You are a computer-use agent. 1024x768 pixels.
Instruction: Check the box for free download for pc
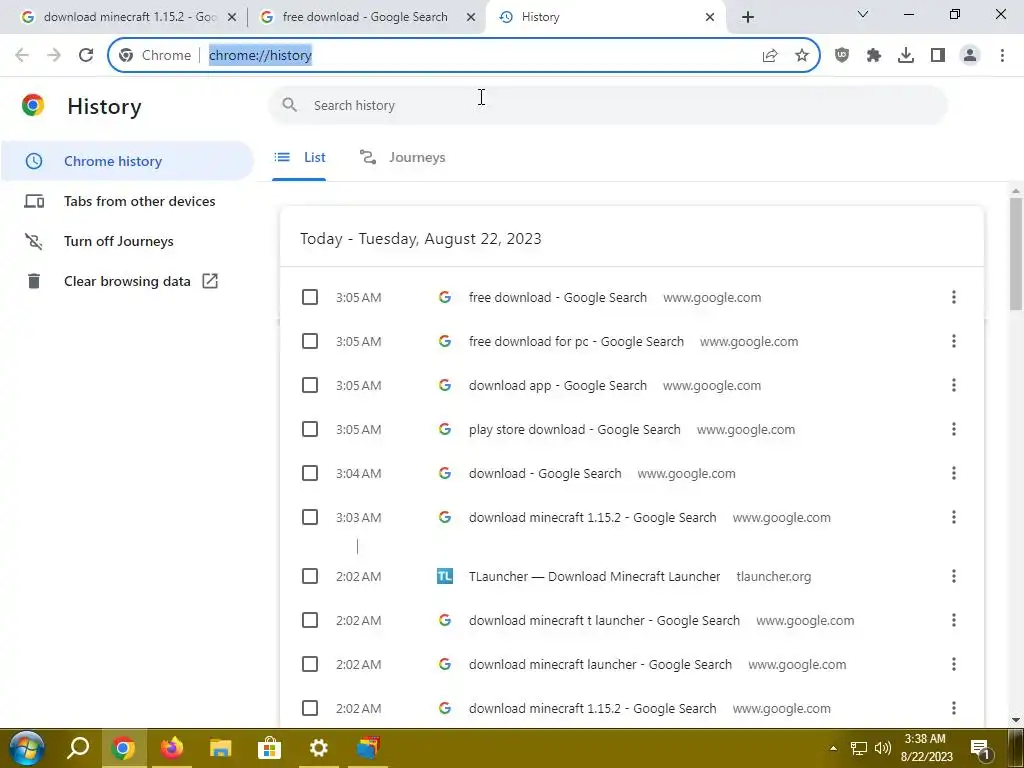pos(310,342)
